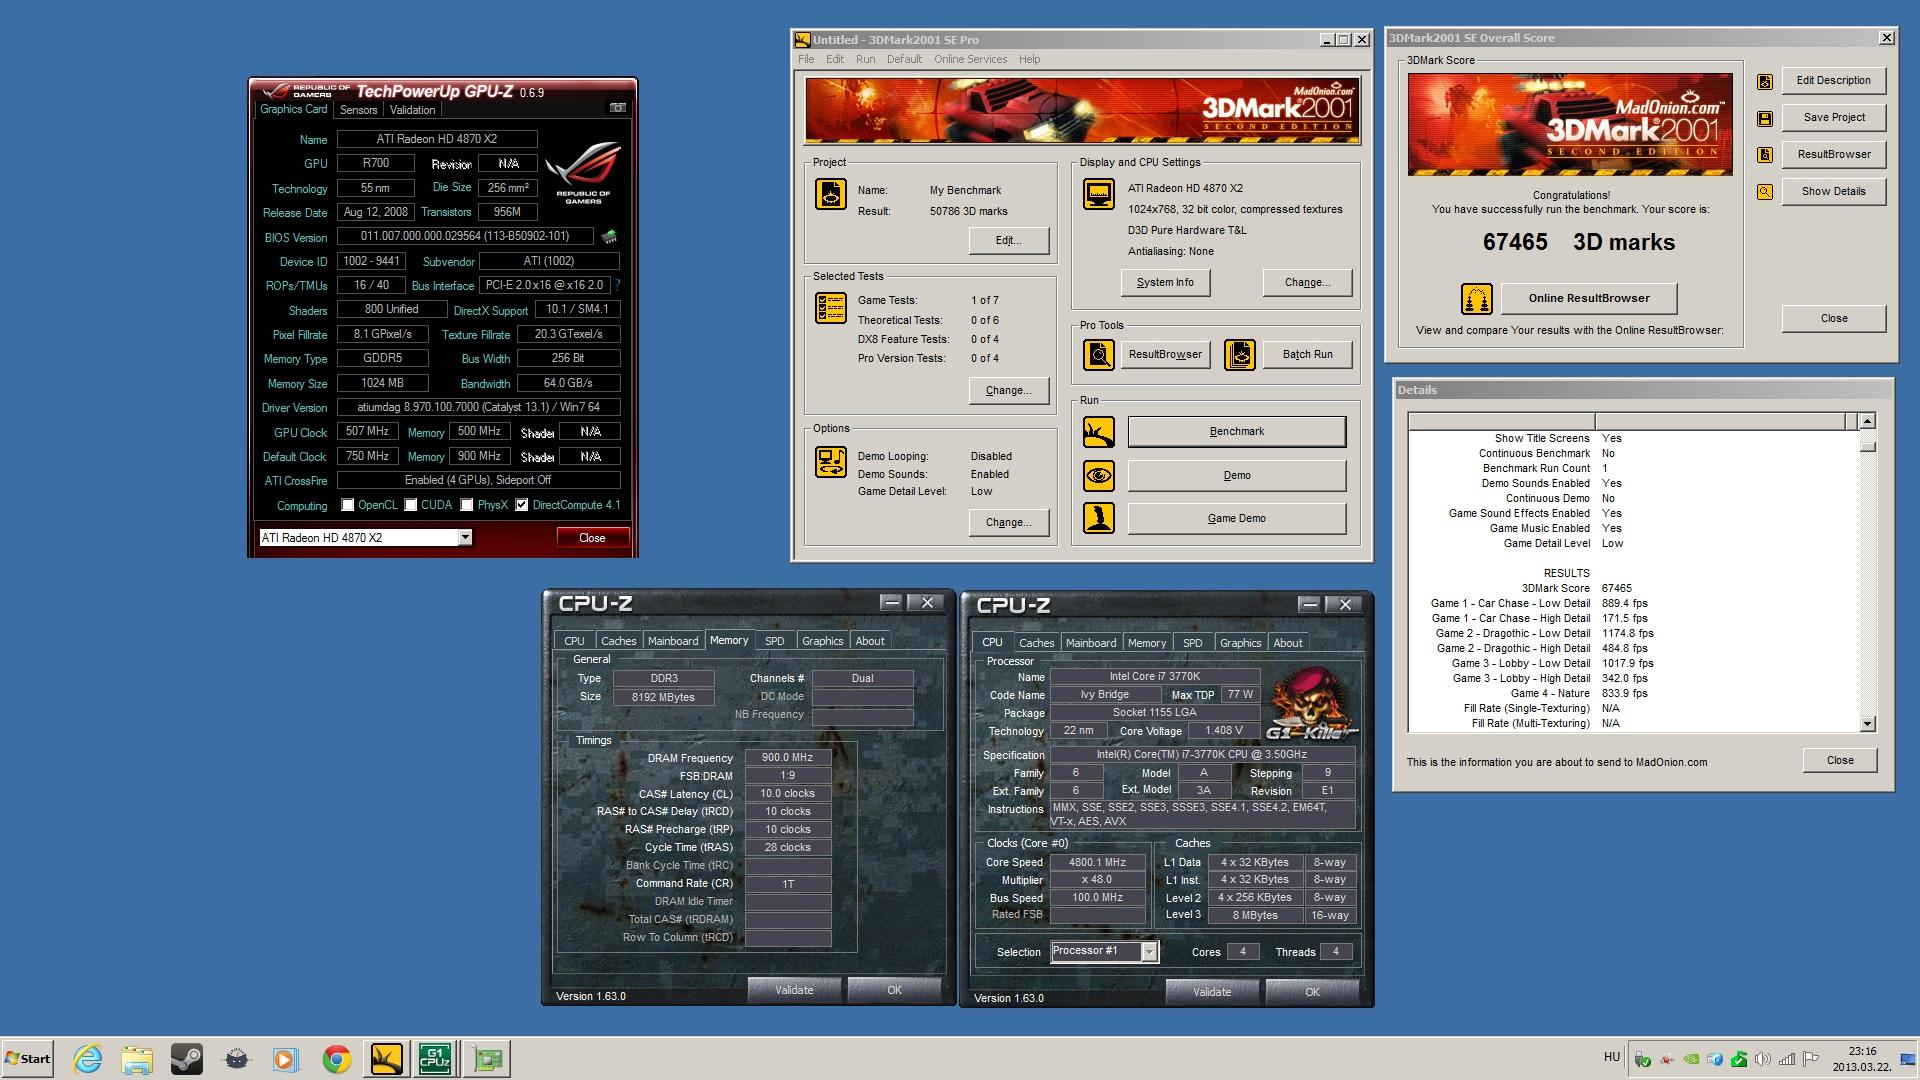
Task: Click the Online ResultBrowser button
Action: tap(1588, 298)
